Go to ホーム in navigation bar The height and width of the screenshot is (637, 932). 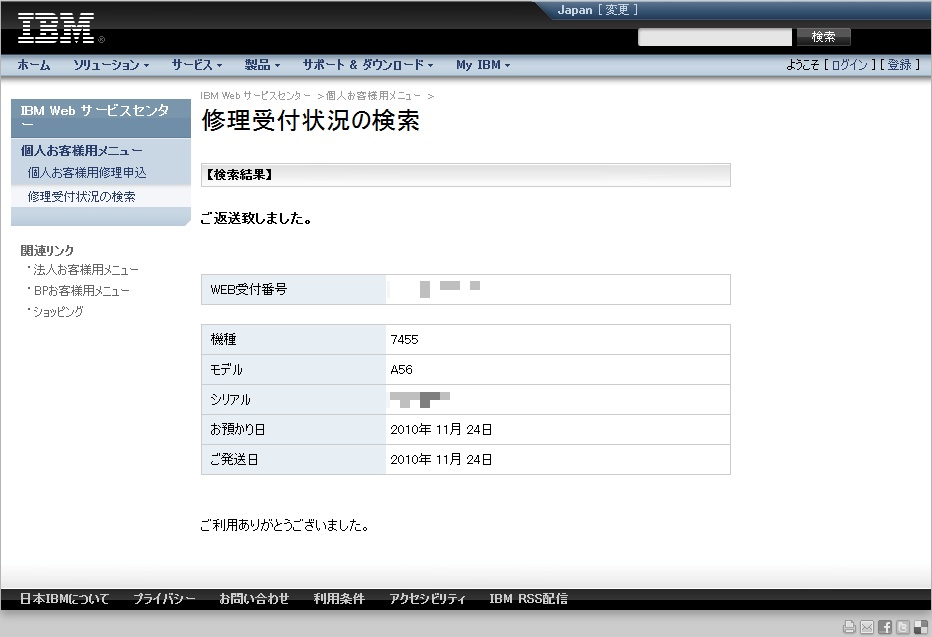34,65
